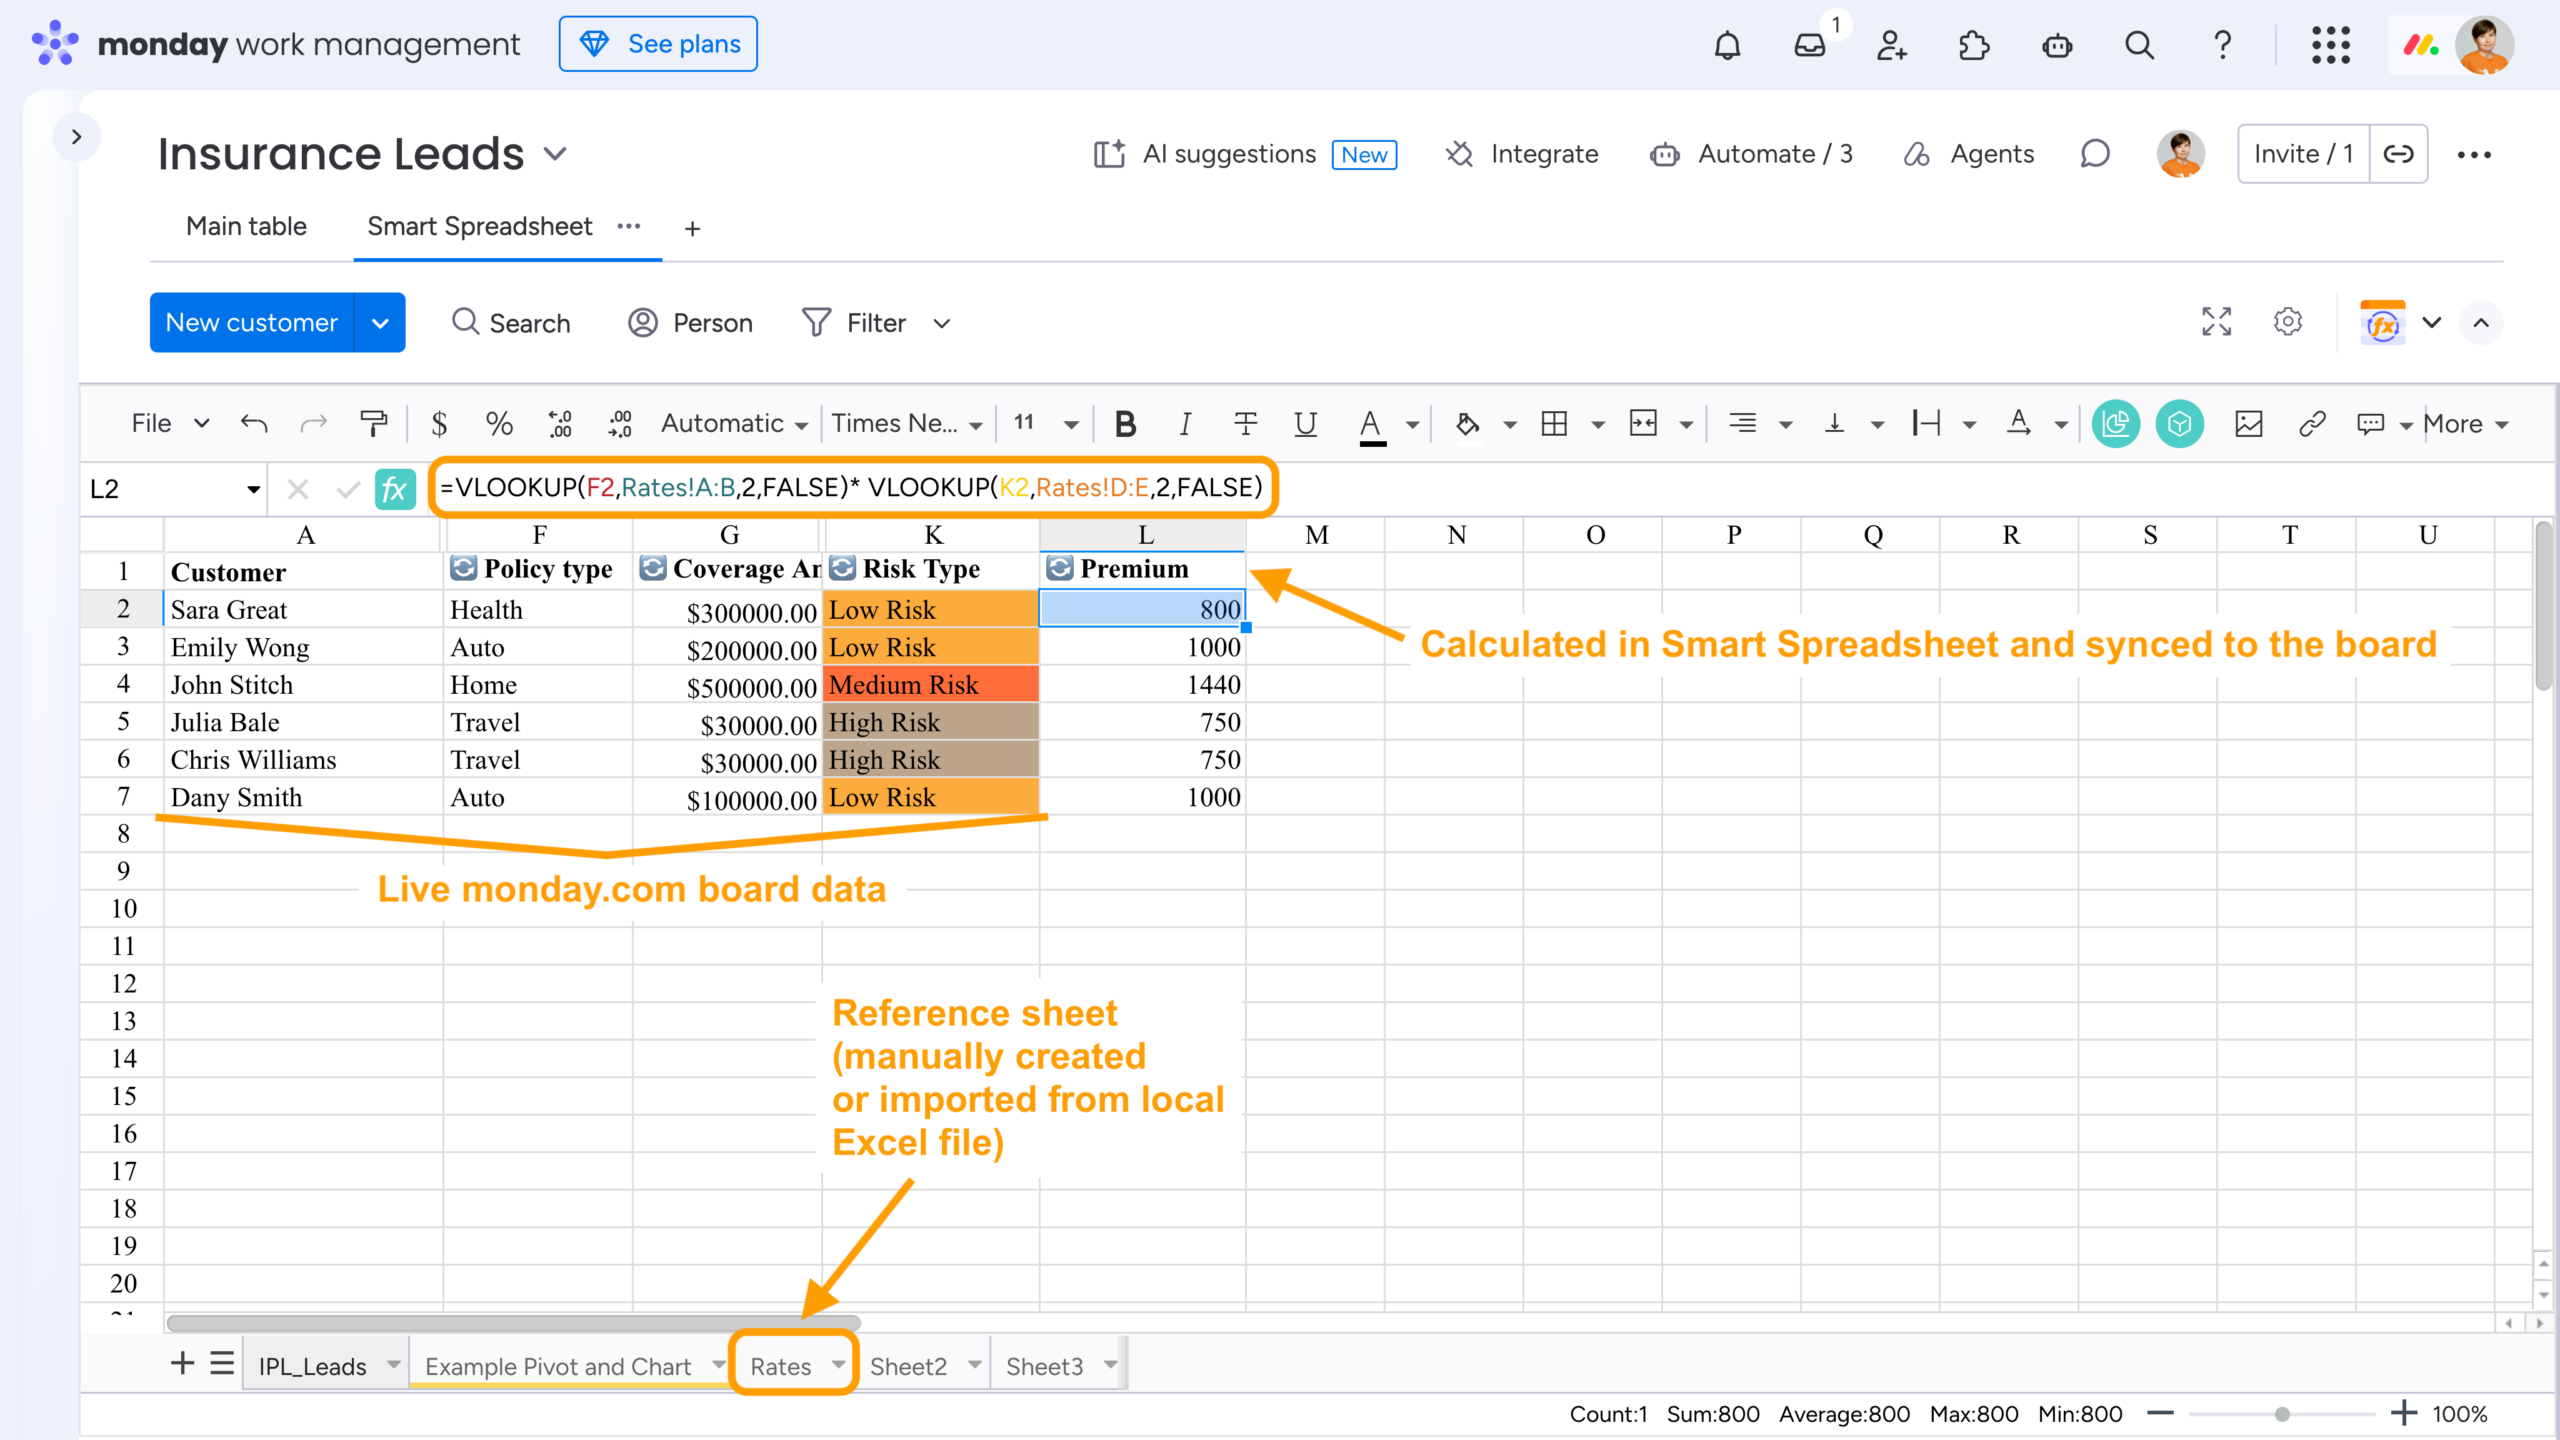This screenshot has height=1440, width=2560.
Task: Open the Times New Roman font dropdown
Action: pos(906,424)
